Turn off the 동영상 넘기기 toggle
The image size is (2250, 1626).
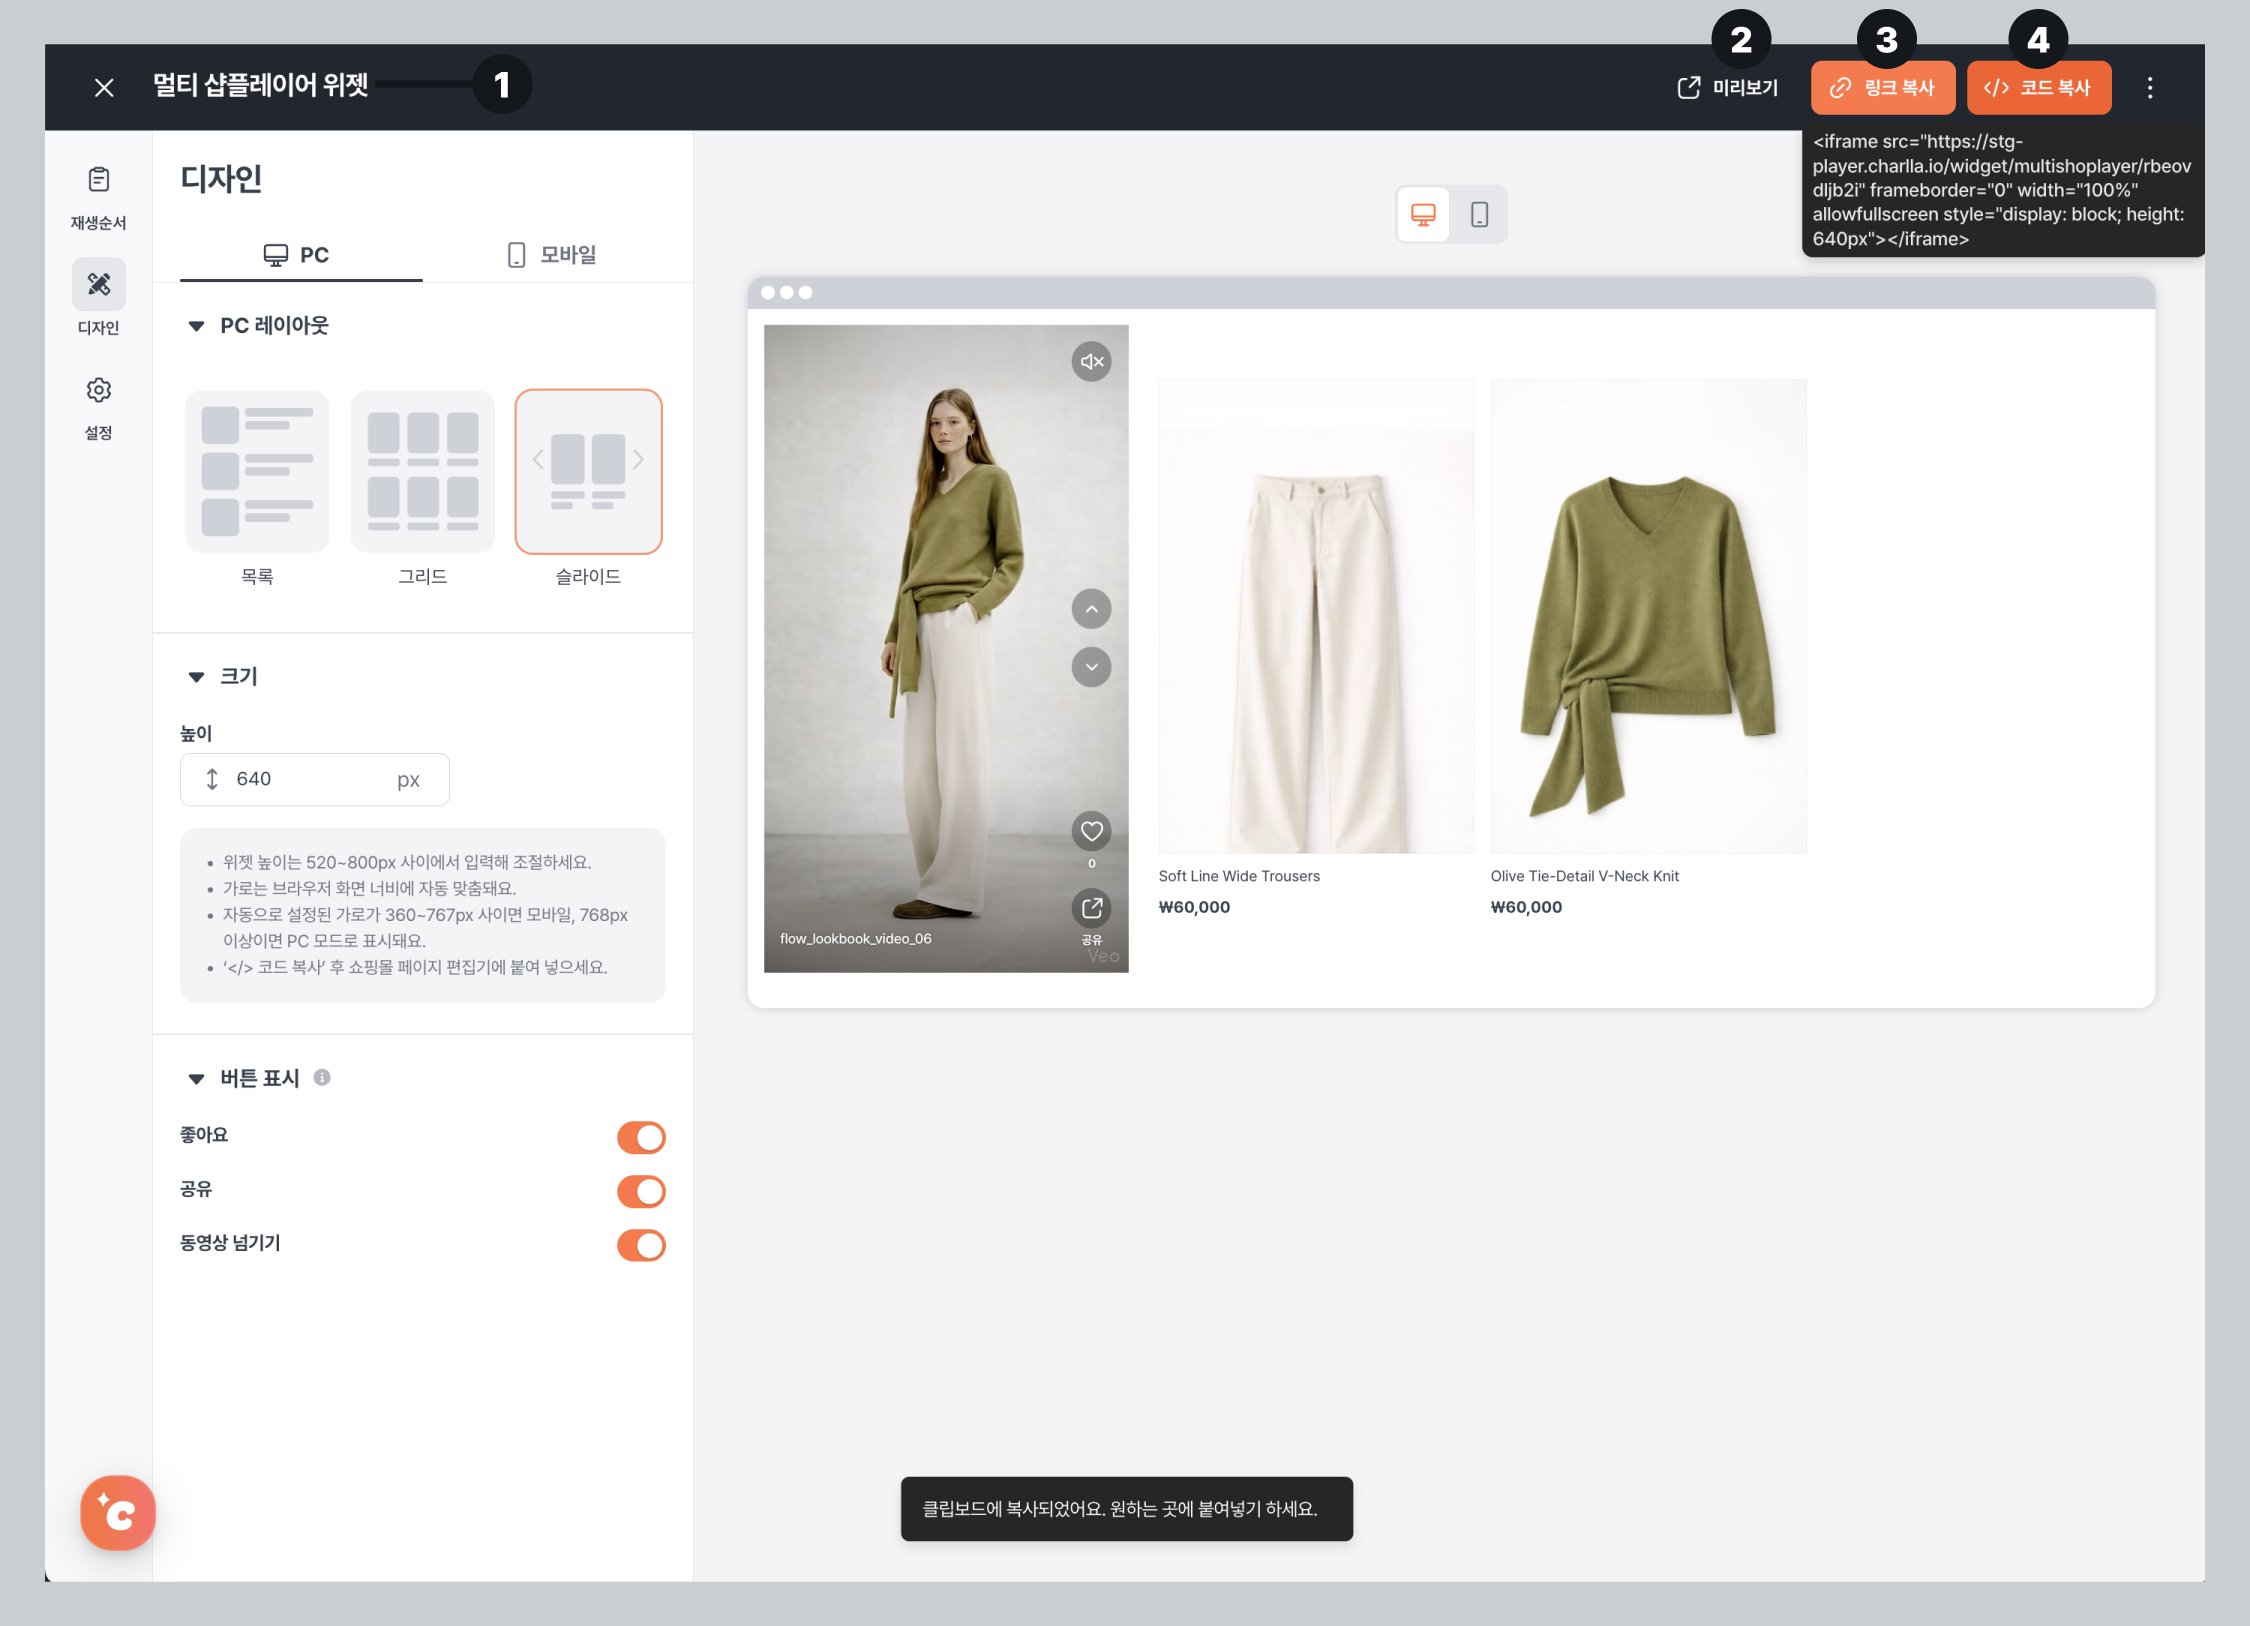(641, 1245)
